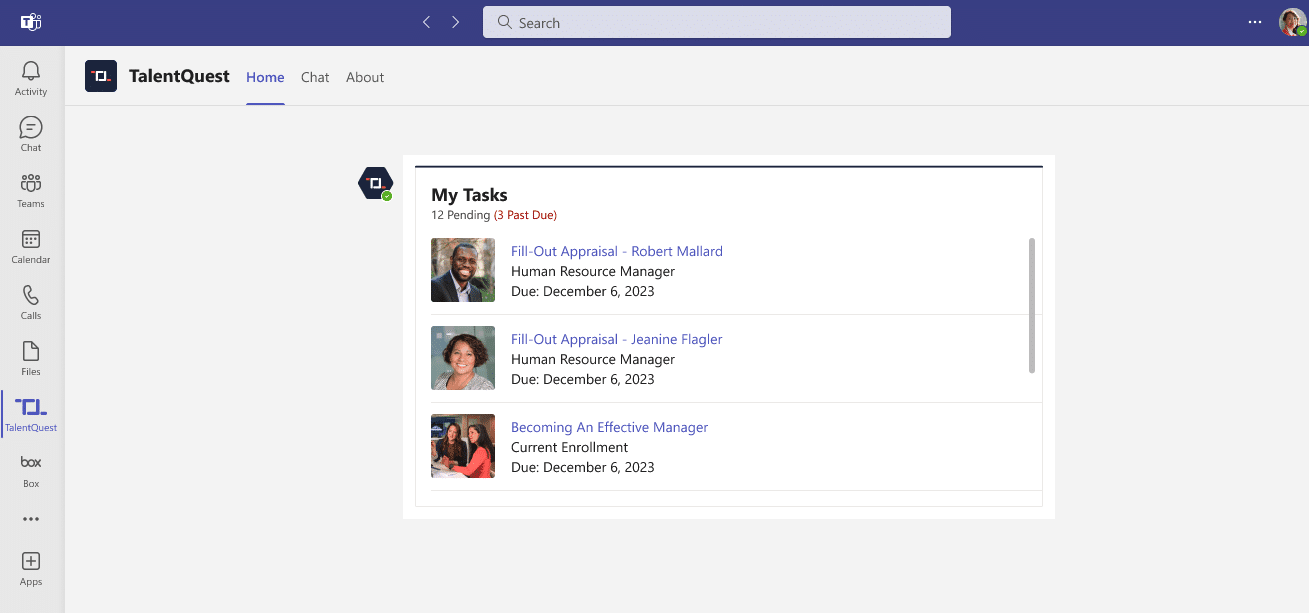Show more apps via sidebar ellipsis
The width and height of the screenshot is (1309, 613).
[31, 519]
